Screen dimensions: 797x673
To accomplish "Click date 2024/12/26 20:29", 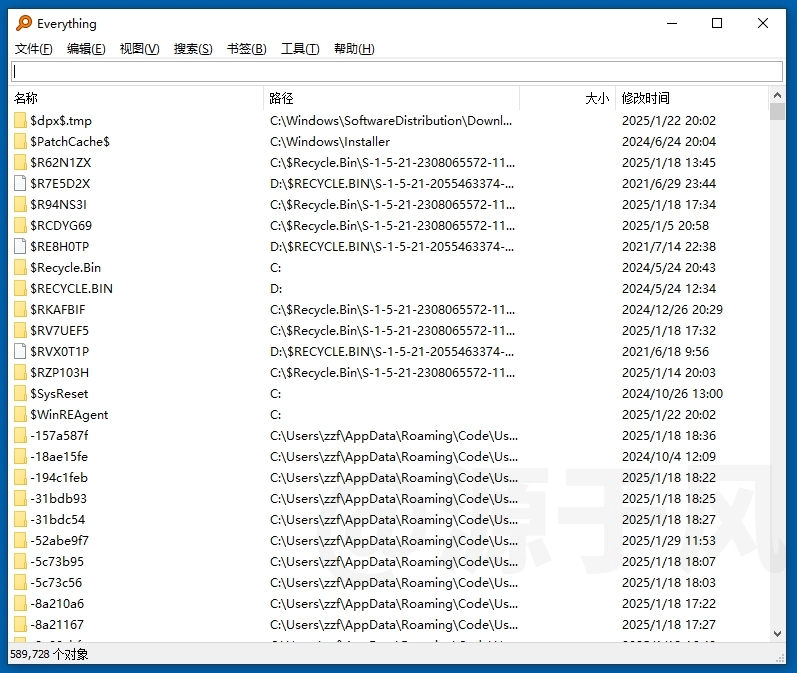I will click(672, 310).
